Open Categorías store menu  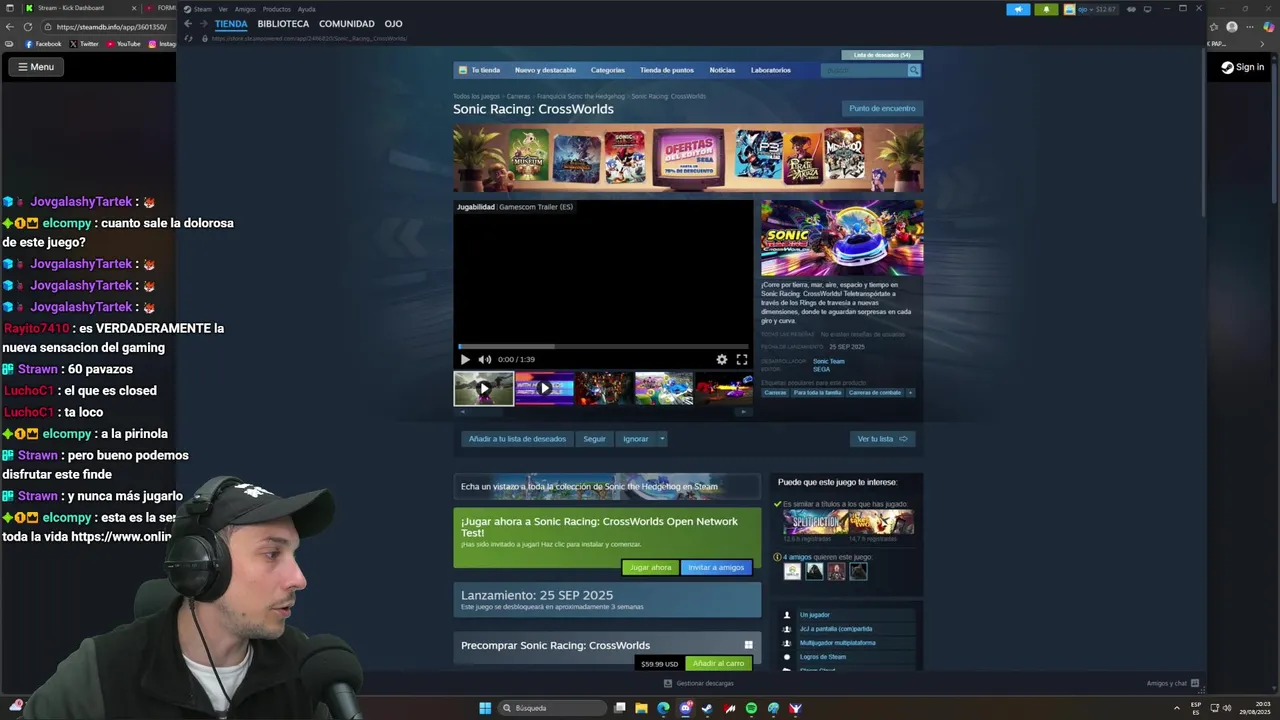click(608, 70)
